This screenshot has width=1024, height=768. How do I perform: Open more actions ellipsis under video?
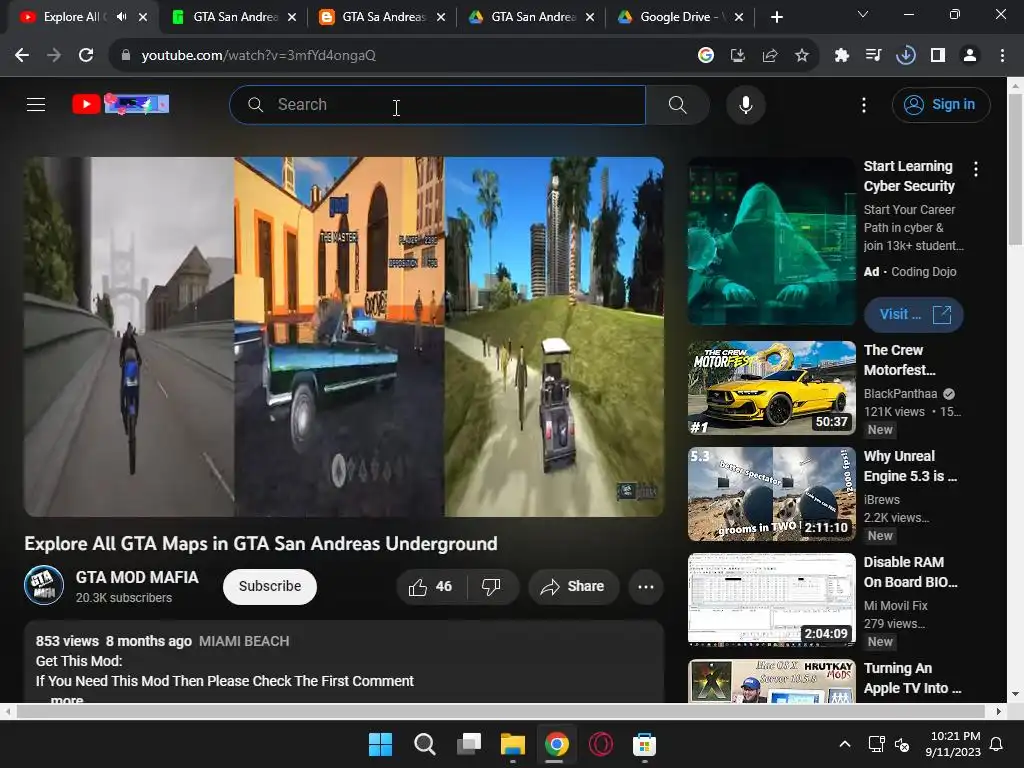(646, 586)
